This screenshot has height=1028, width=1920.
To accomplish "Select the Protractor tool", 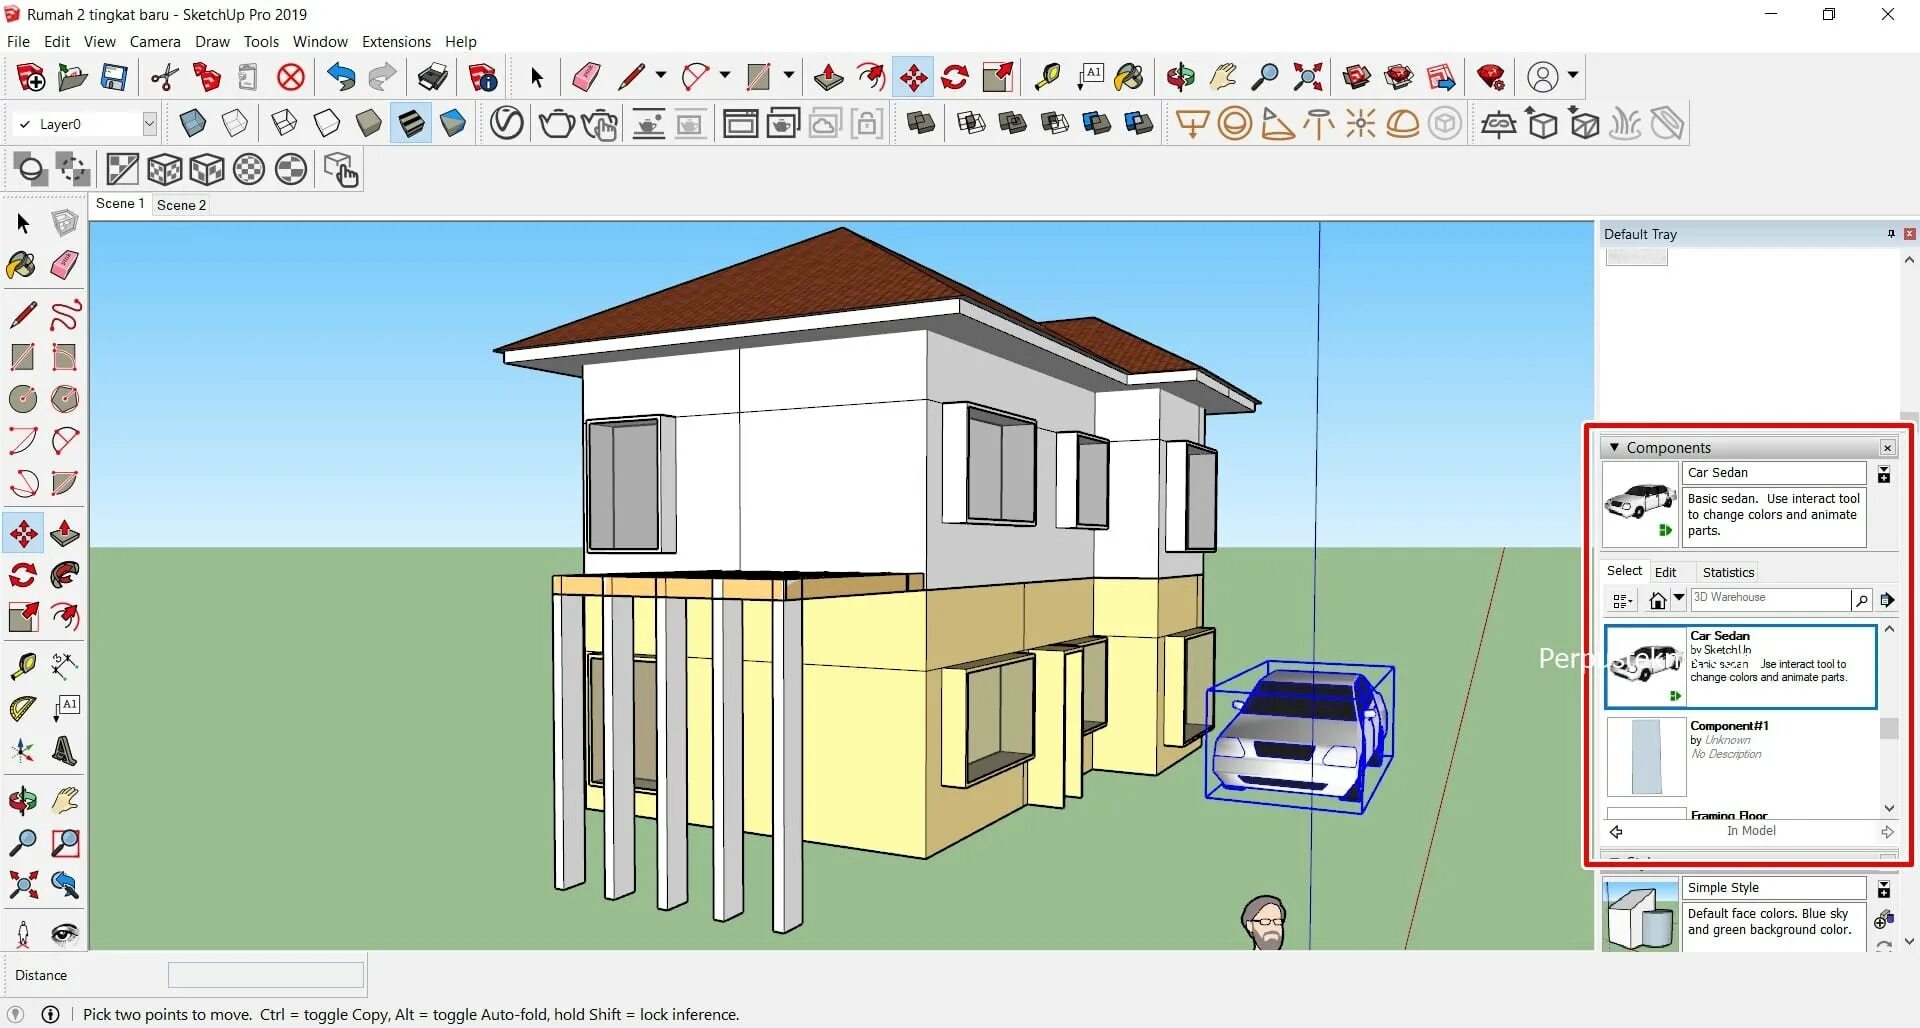I will click(x=22, y=708).
